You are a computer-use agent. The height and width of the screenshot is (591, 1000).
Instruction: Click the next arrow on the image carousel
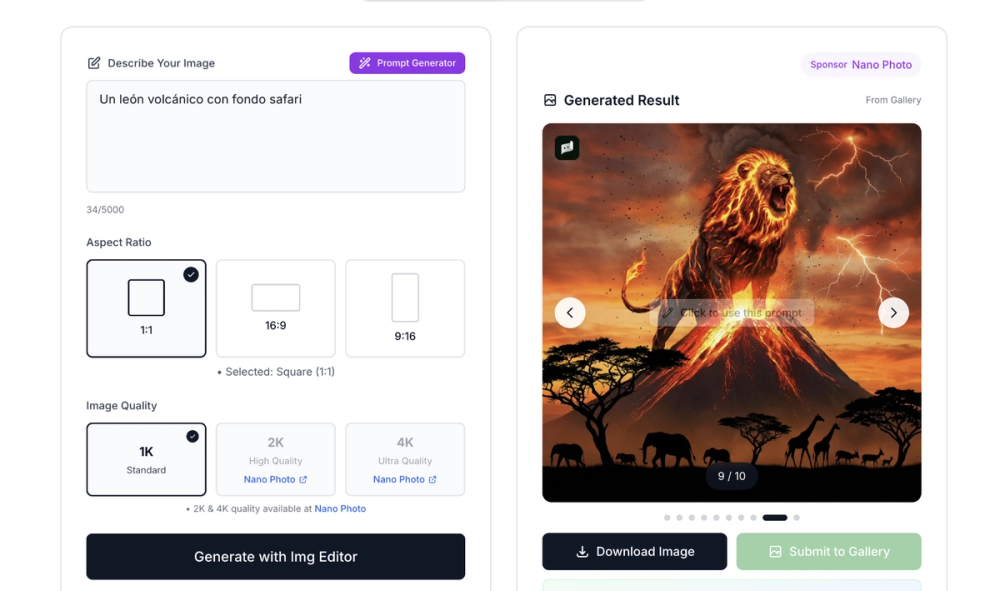pos(893,312)
